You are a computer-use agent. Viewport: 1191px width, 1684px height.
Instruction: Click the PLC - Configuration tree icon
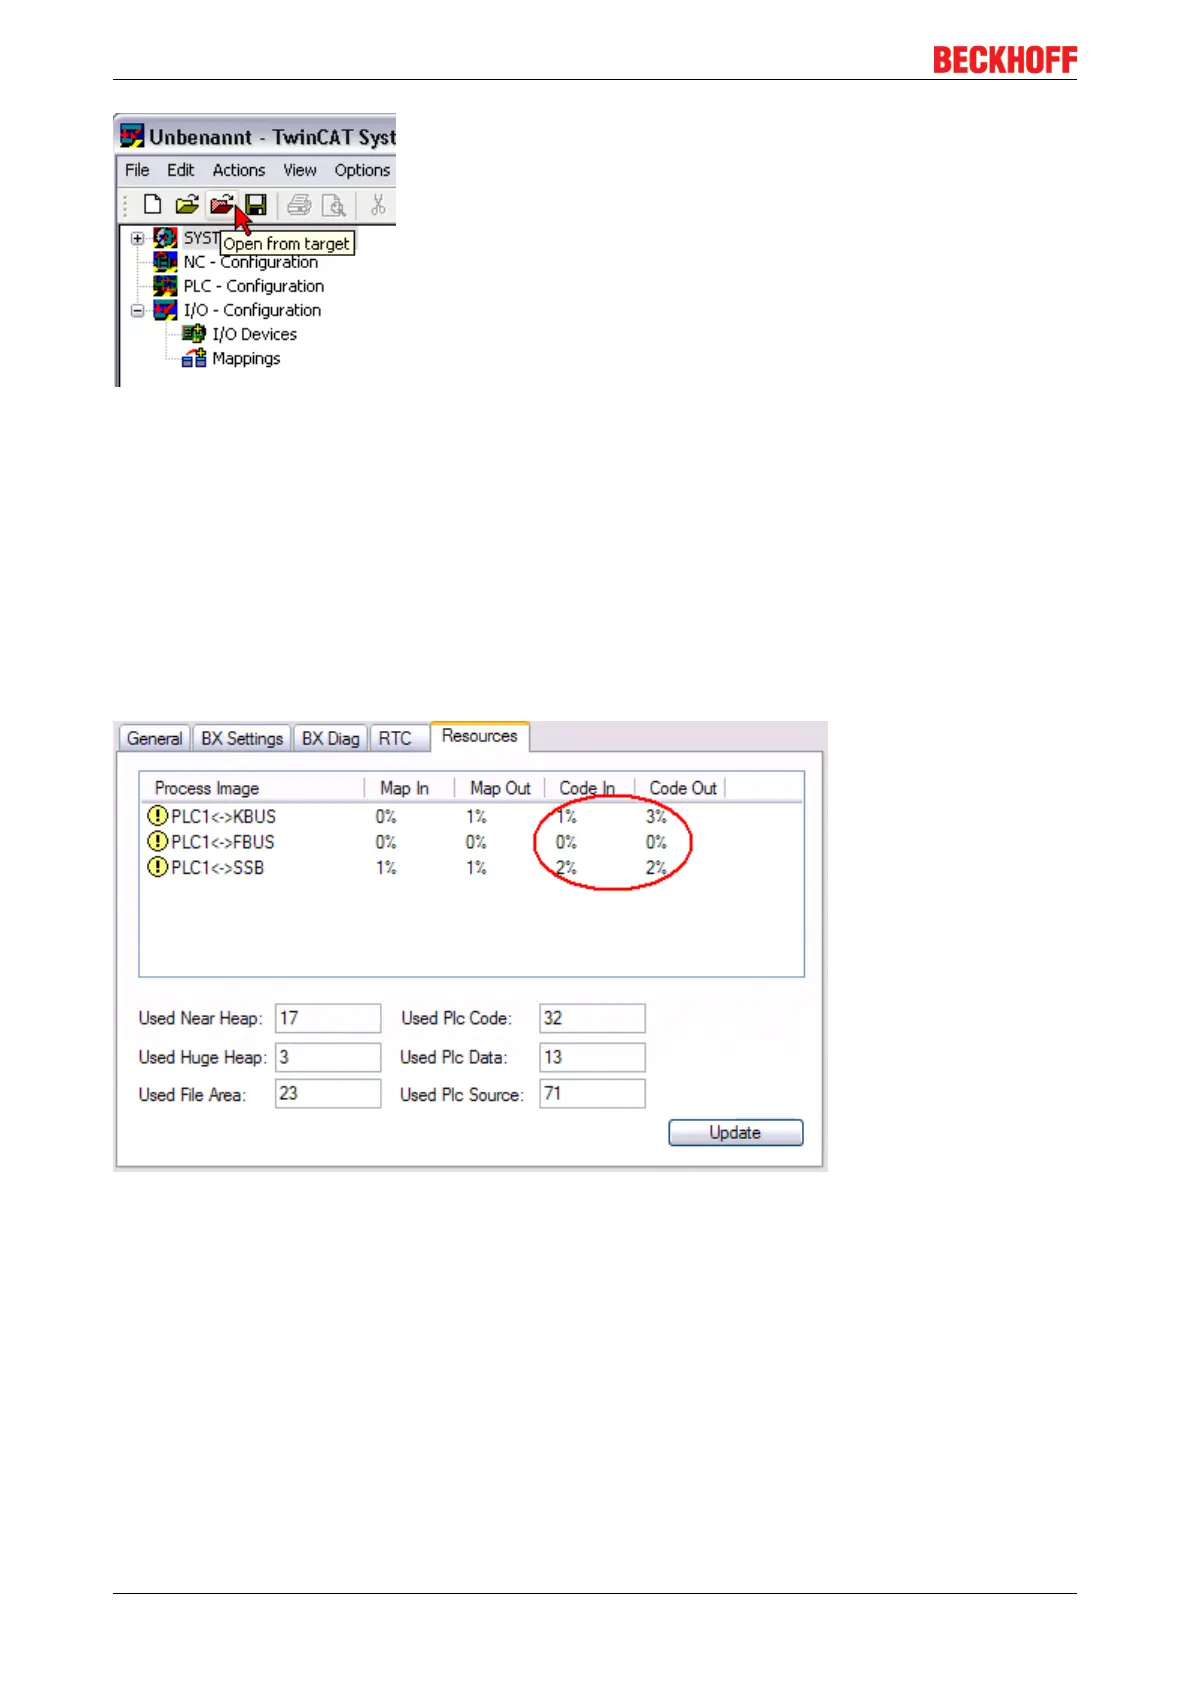[165, 286]
